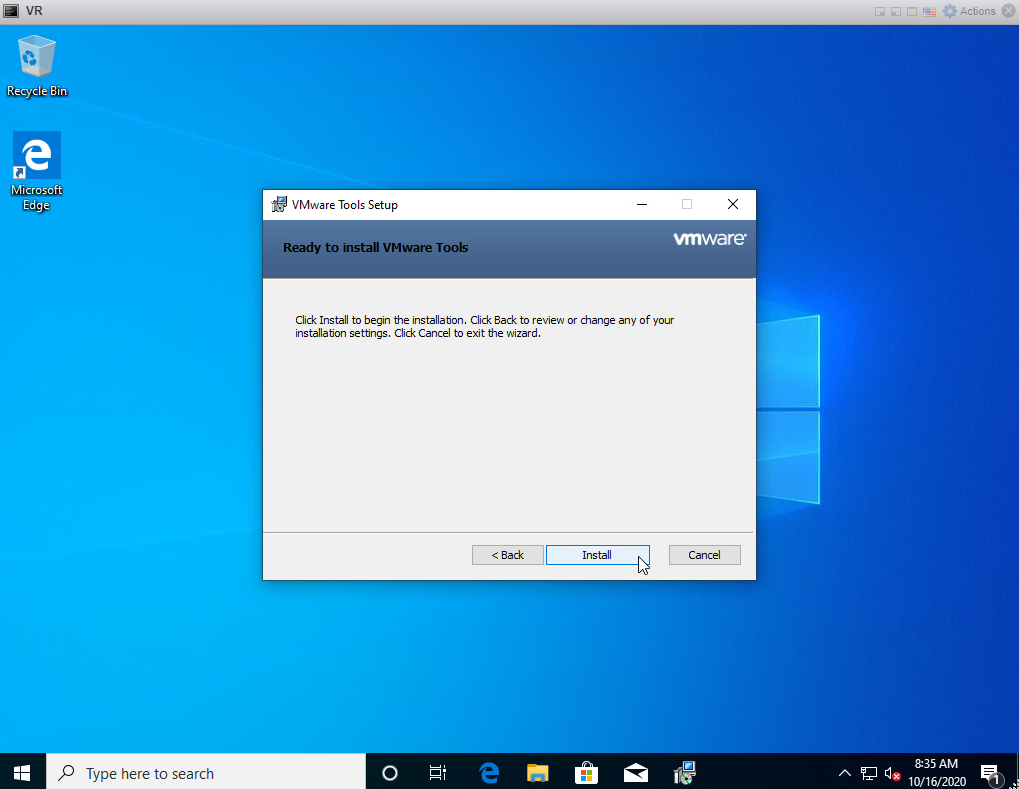Open the Recycle Bin desktop icon
The width and height of the screenshot is (1019, 789).
(x=37, y=66)
